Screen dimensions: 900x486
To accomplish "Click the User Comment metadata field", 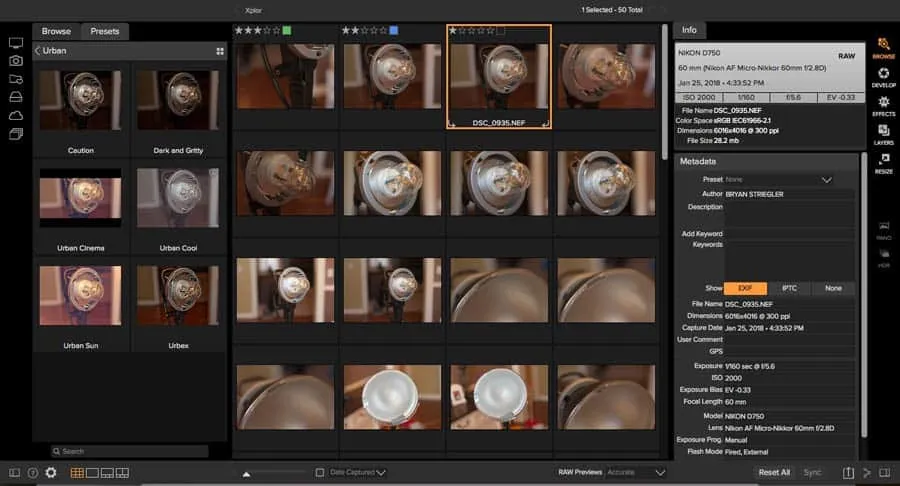I will [x=789, y=340].
